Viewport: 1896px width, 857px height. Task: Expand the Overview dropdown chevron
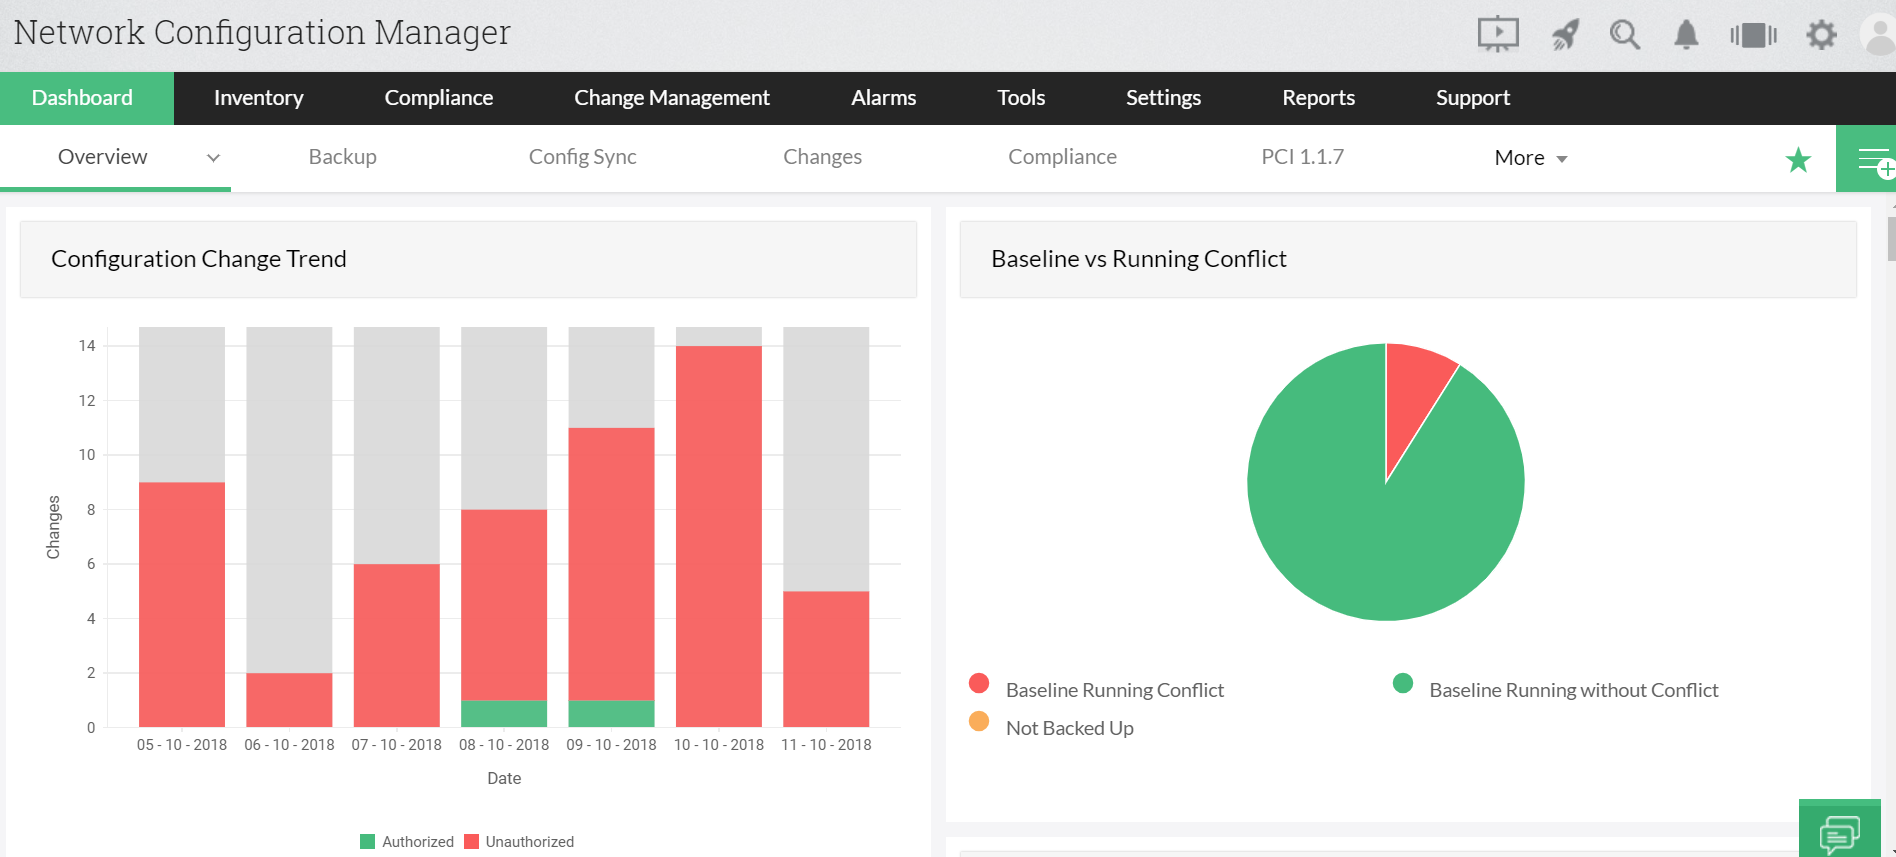[213, 158]
